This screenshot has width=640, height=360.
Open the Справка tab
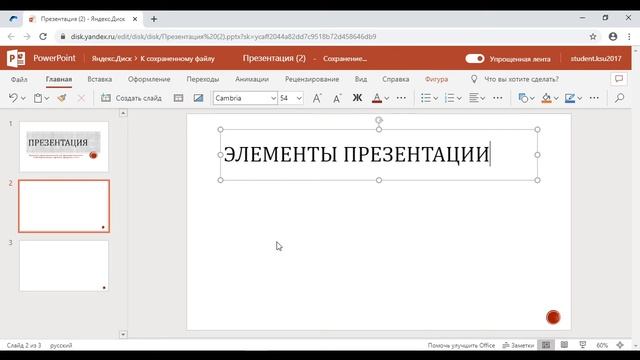[396, 79]
